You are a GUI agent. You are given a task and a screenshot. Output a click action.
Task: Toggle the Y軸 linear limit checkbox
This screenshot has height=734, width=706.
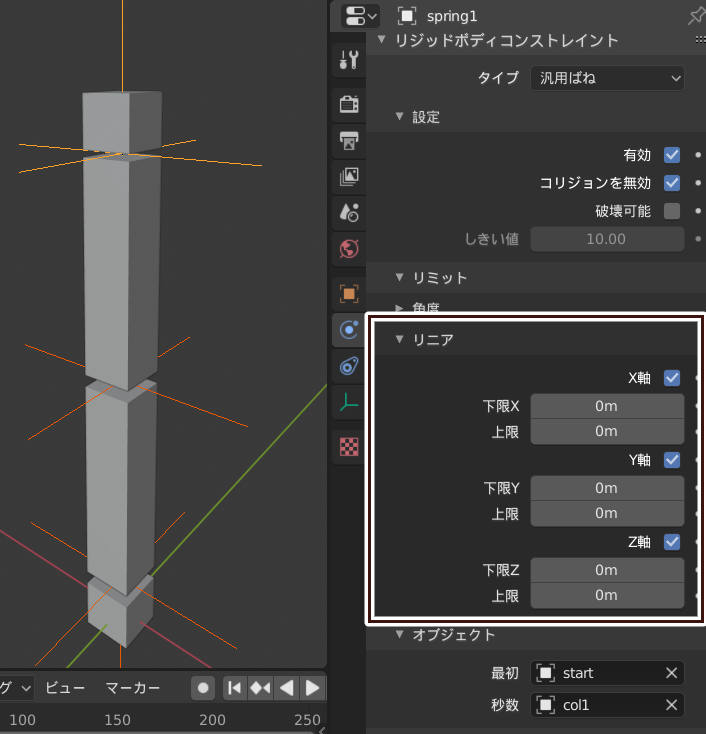pyautogui.click(x=671, y=460)
